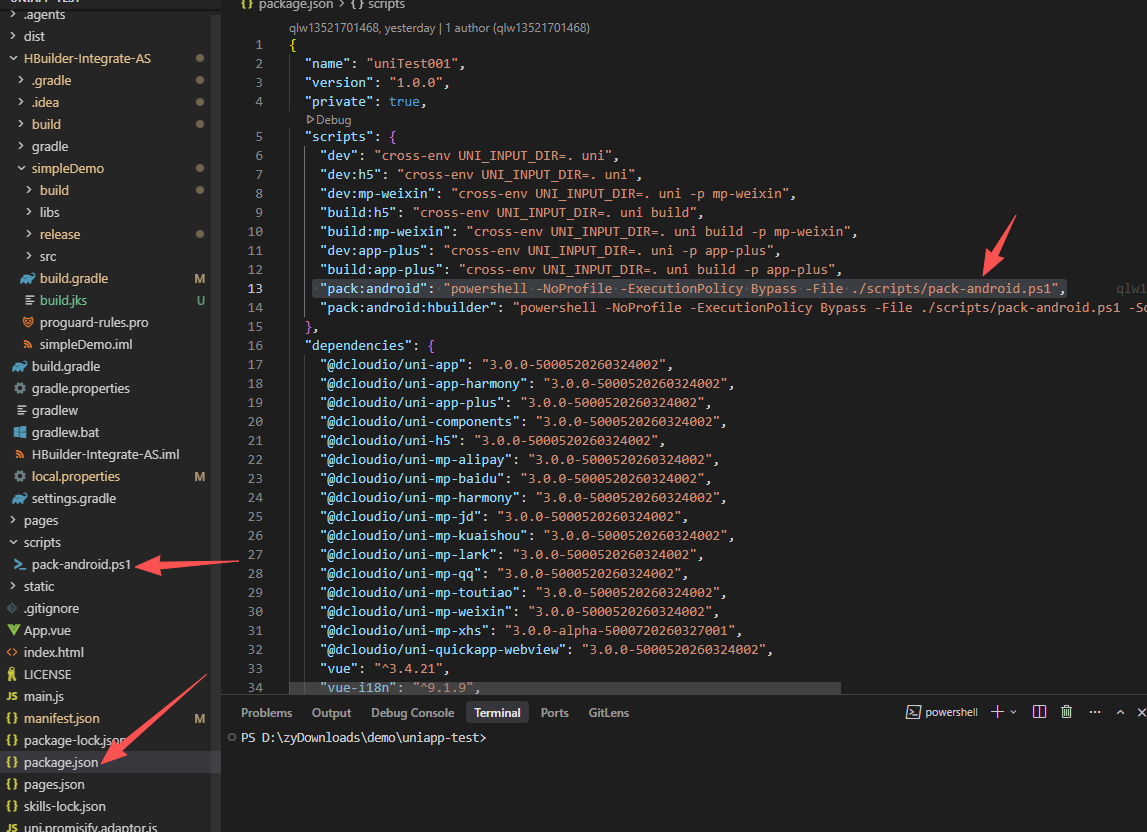Expand the src folder
Viewport: 1147px width, 832px height.
110,256
